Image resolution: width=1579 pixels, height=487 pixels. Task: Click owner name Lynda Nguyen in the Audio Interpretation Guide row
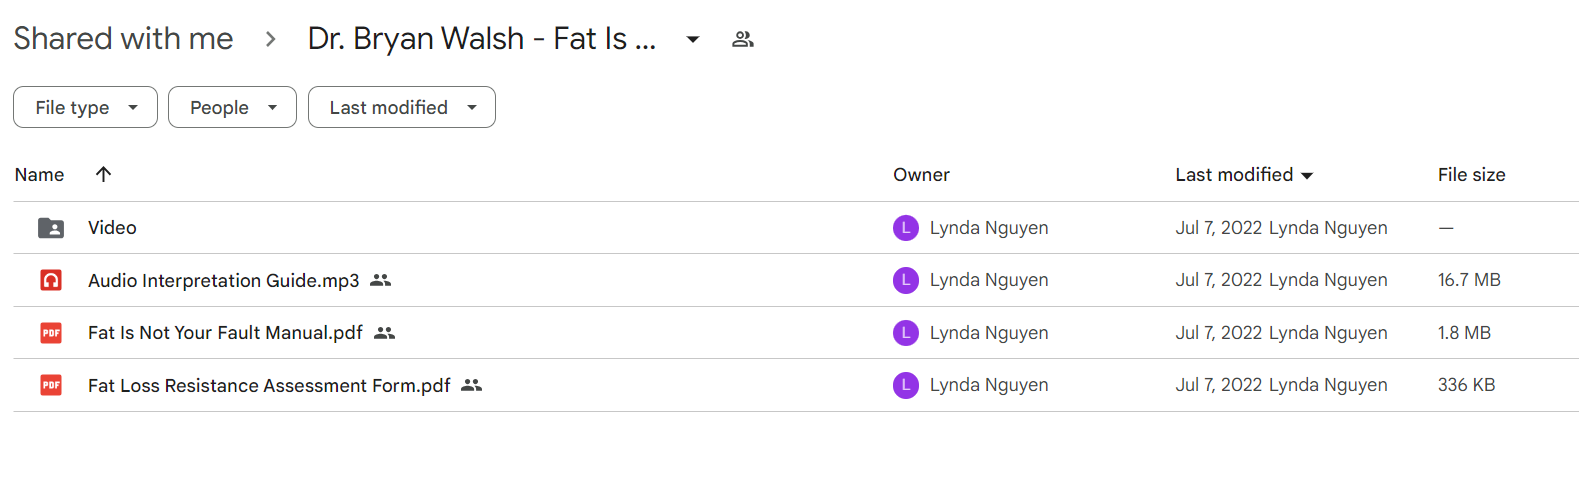click(989, 280)
